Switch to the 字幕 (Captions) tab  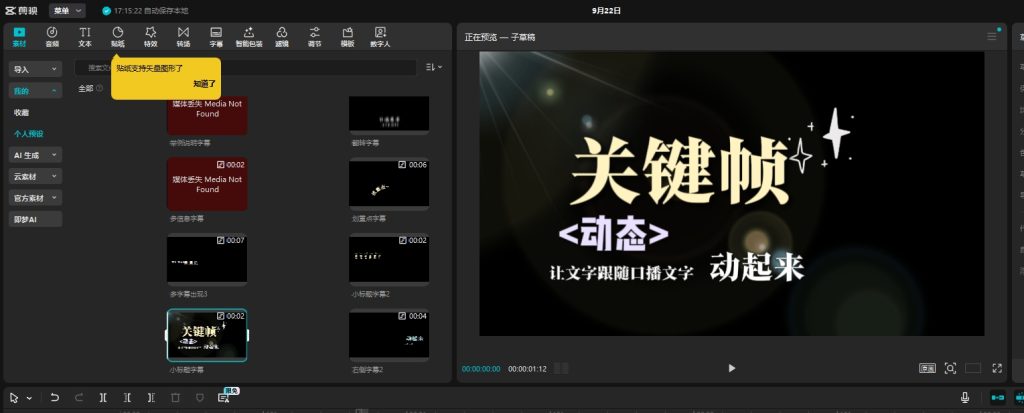[x=216, y=37]
